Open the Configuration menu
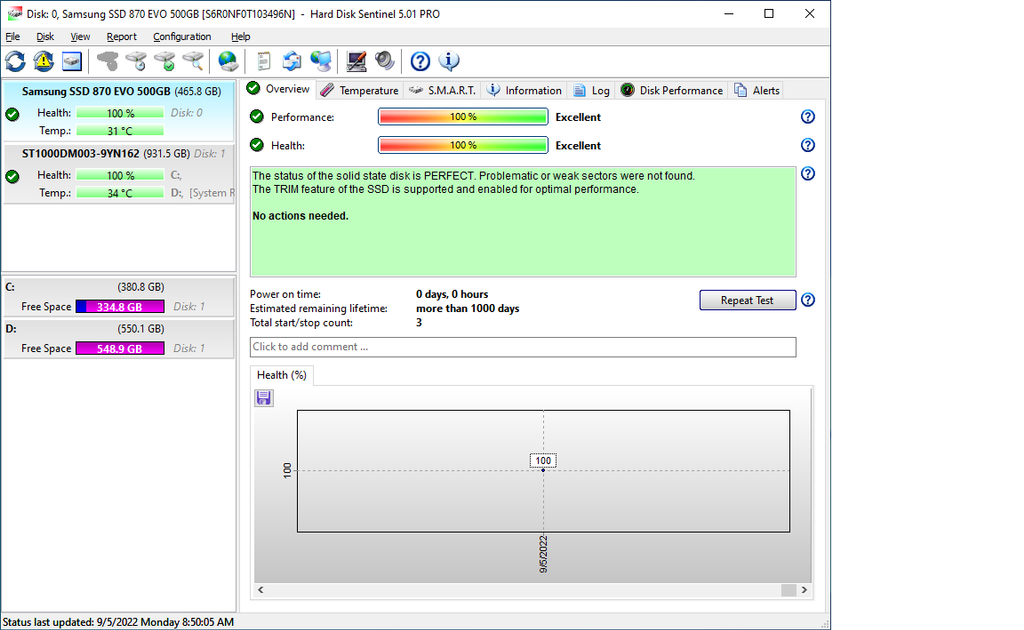Viewport: 1024px width, 630px height. (x=182, y=37)
